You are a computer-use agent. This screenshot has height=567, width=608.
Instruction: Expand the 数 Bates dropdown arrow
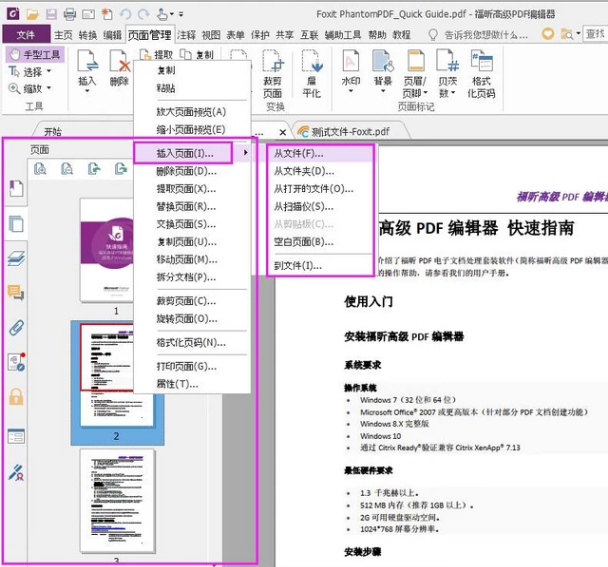(x=453, y=93)
